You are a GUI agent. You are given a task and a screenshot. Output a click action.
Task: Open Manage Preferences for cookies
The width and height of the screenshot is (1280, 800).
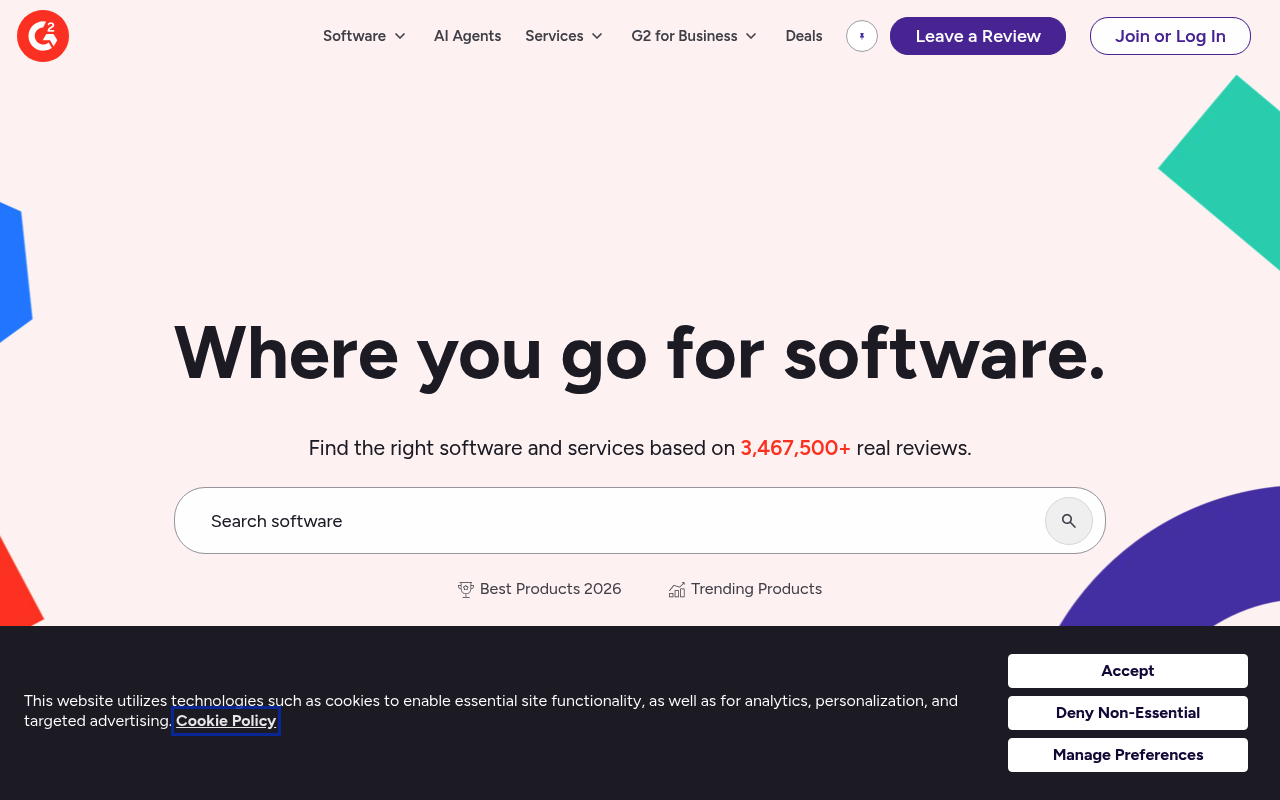click(x=1128, y=755)
